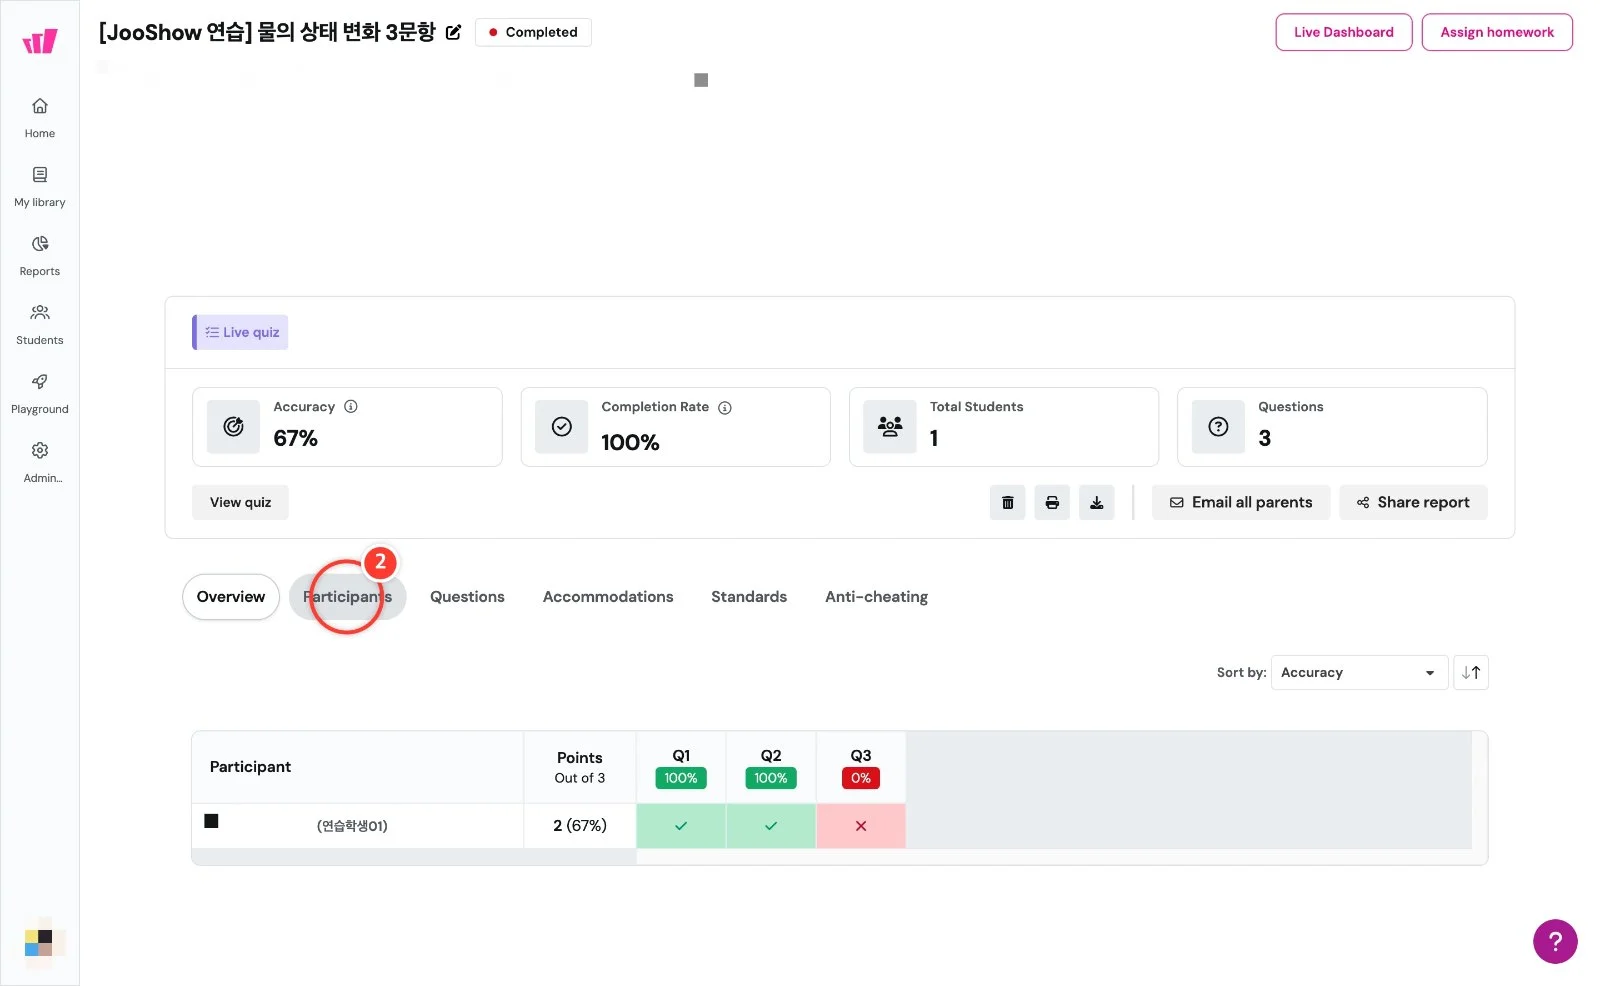Open Q2 correct answer cell
Image resolution: width=1600 pixels, height=986 pixels.
(771, 826)
